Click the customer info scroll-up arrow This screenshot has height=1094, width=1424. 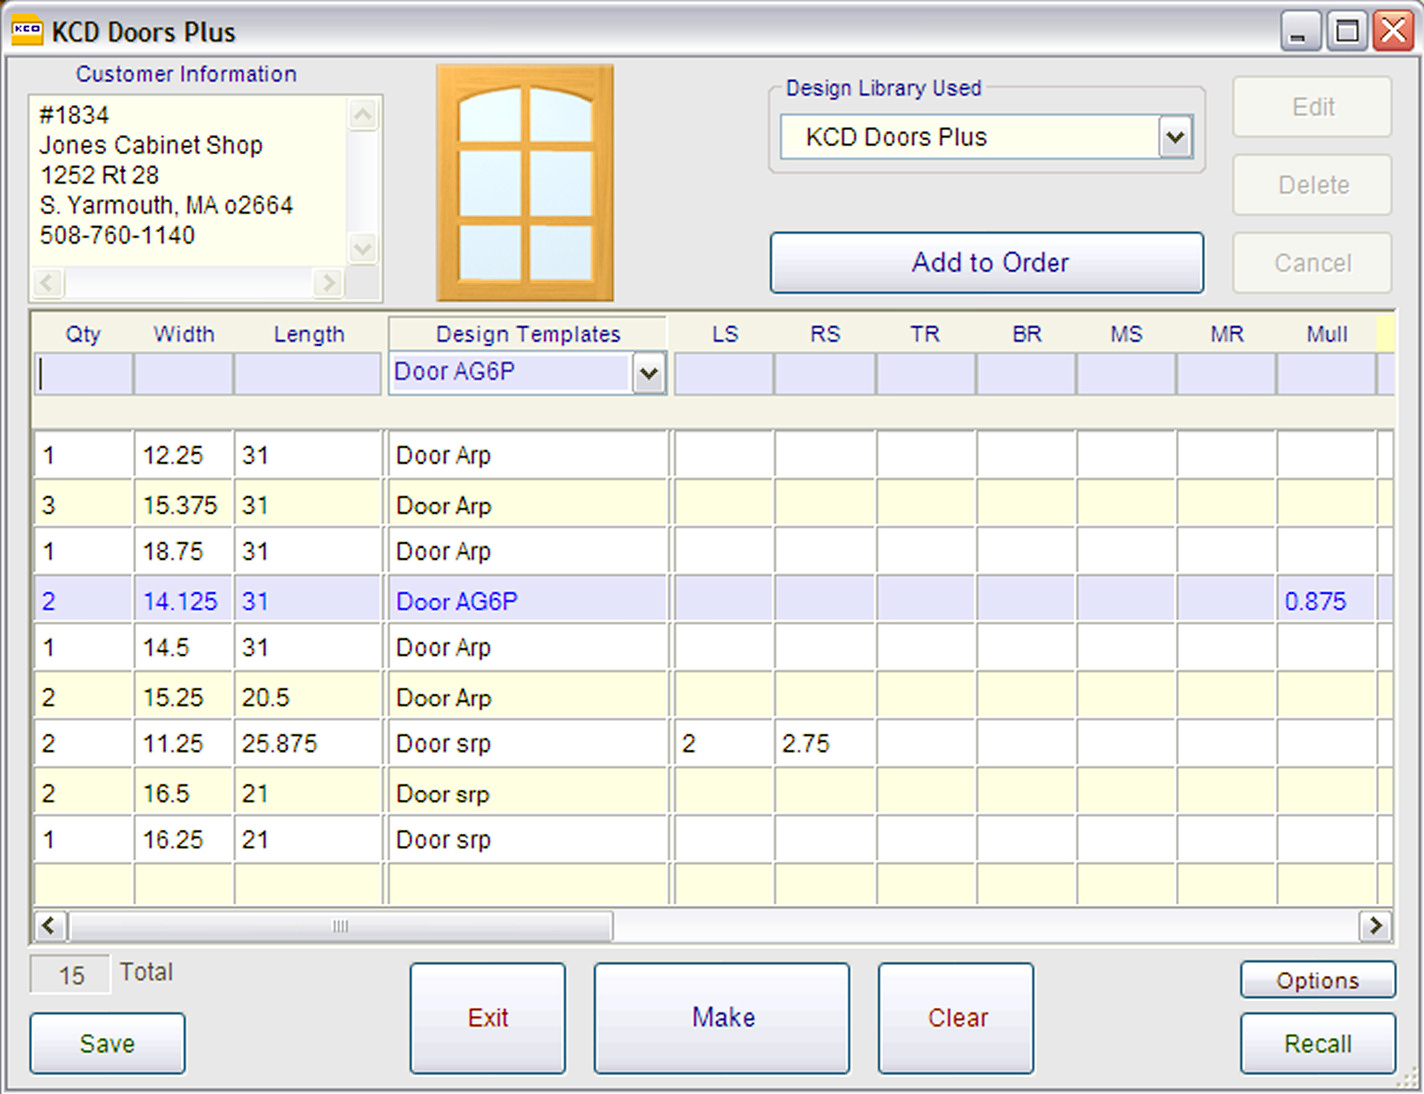(x=362, y=113)
